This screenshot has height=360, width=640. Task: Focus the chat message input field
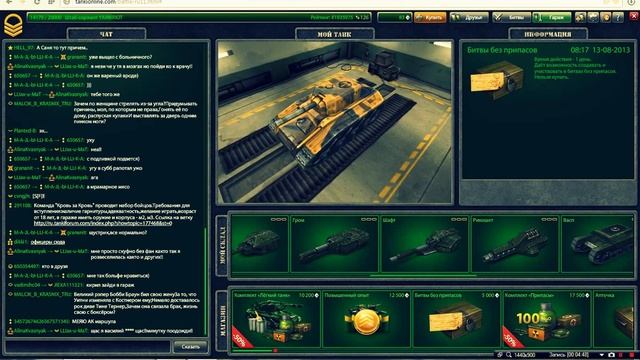click(88, 347)
